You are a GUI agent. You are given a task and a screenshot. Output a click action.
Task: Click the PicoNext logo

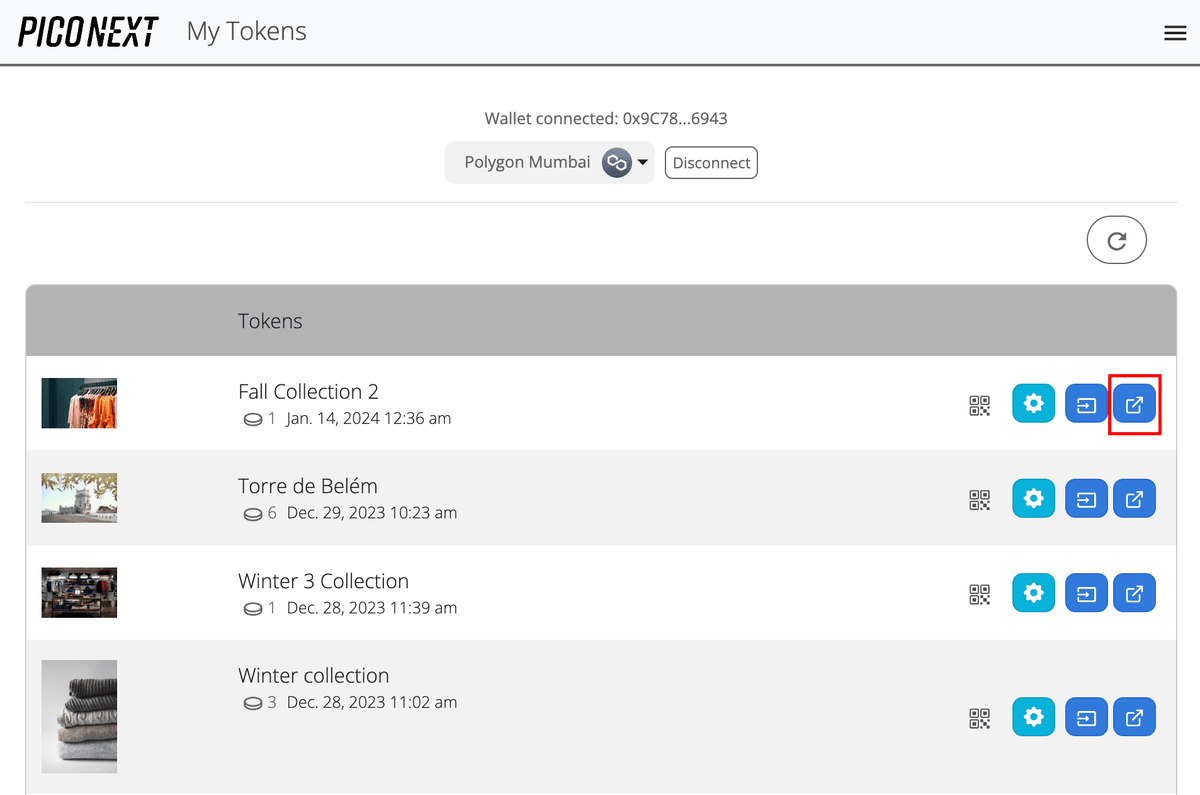(87, 31)
